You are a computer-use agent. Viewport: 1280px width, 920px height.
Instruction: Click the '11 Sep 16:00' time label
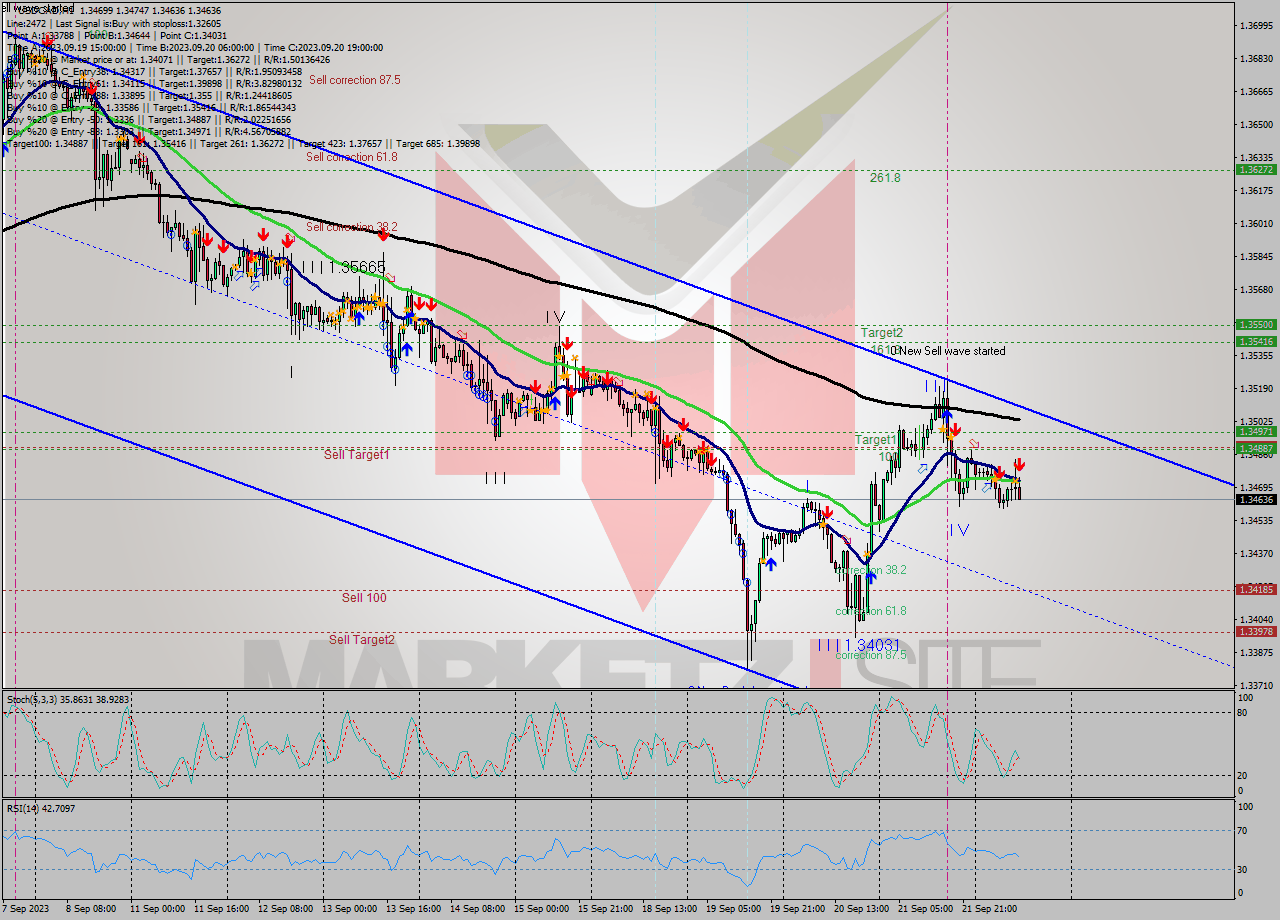[221, 909]
